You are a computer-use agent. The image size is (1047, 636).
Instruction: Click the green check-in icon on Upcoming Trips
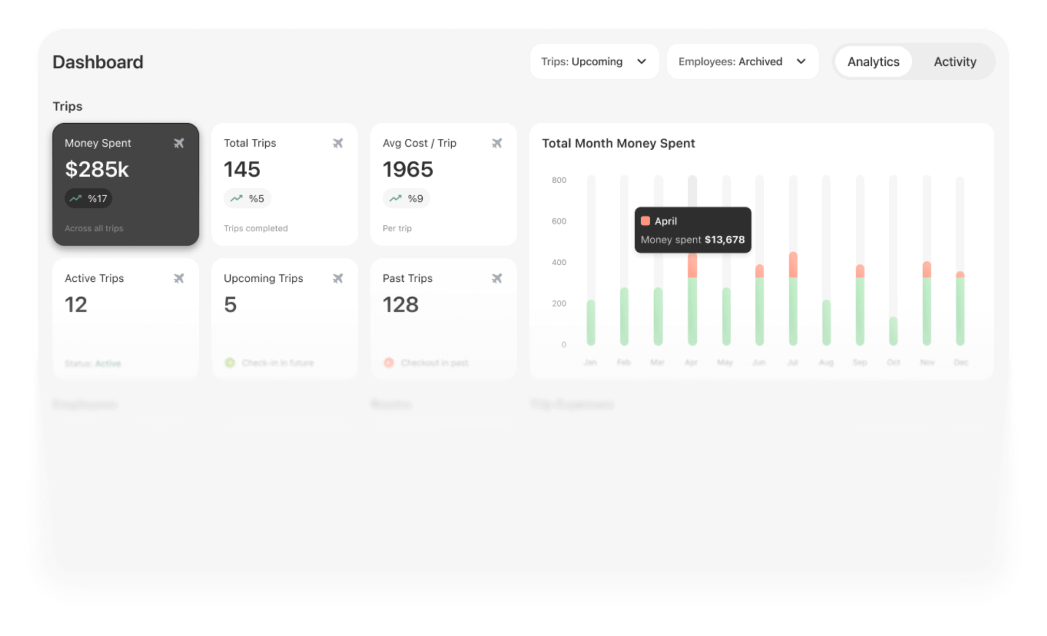pos(231,362)
